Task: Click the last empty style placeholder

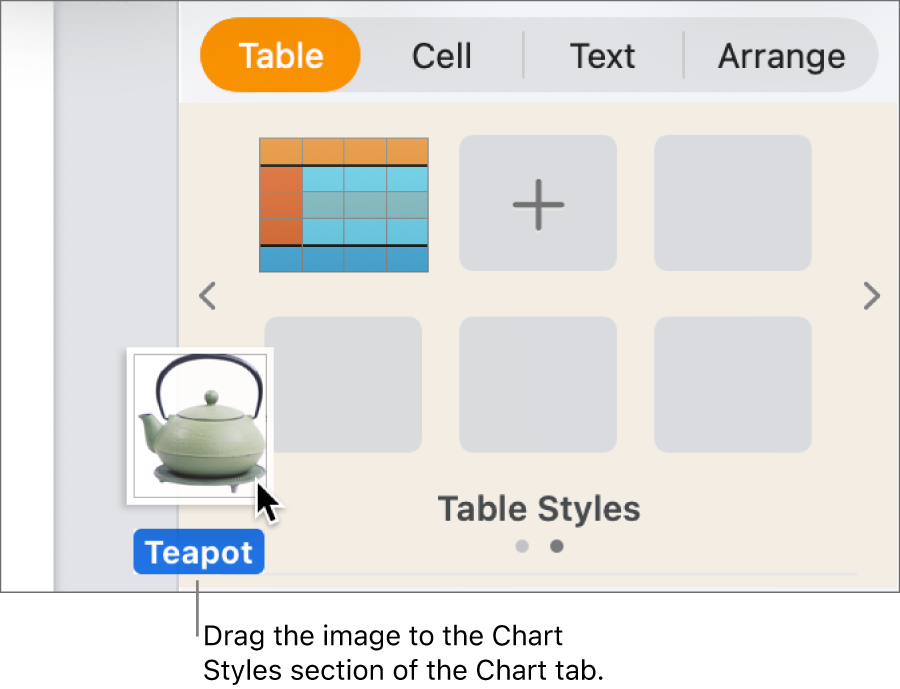Action: point(732,384)
